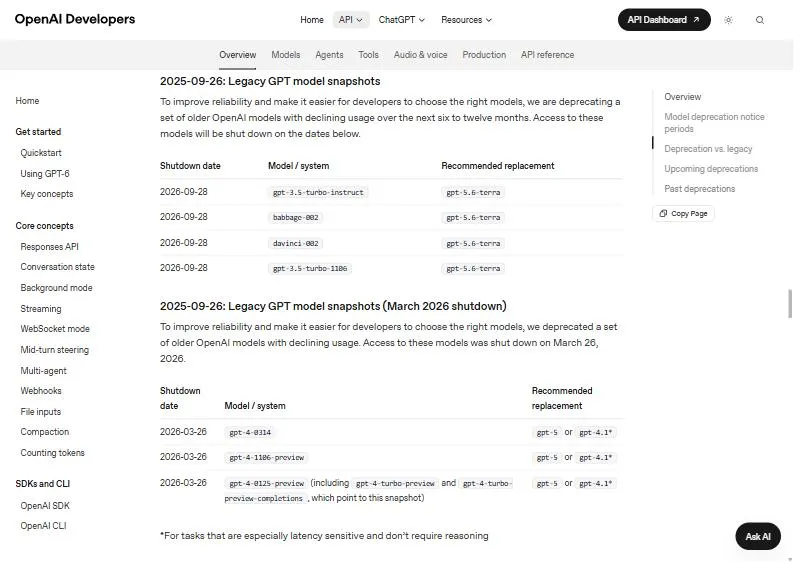Toggle the light/dark theme sun icon
Screen dimensions: 800x563
[x=728, y=20]
